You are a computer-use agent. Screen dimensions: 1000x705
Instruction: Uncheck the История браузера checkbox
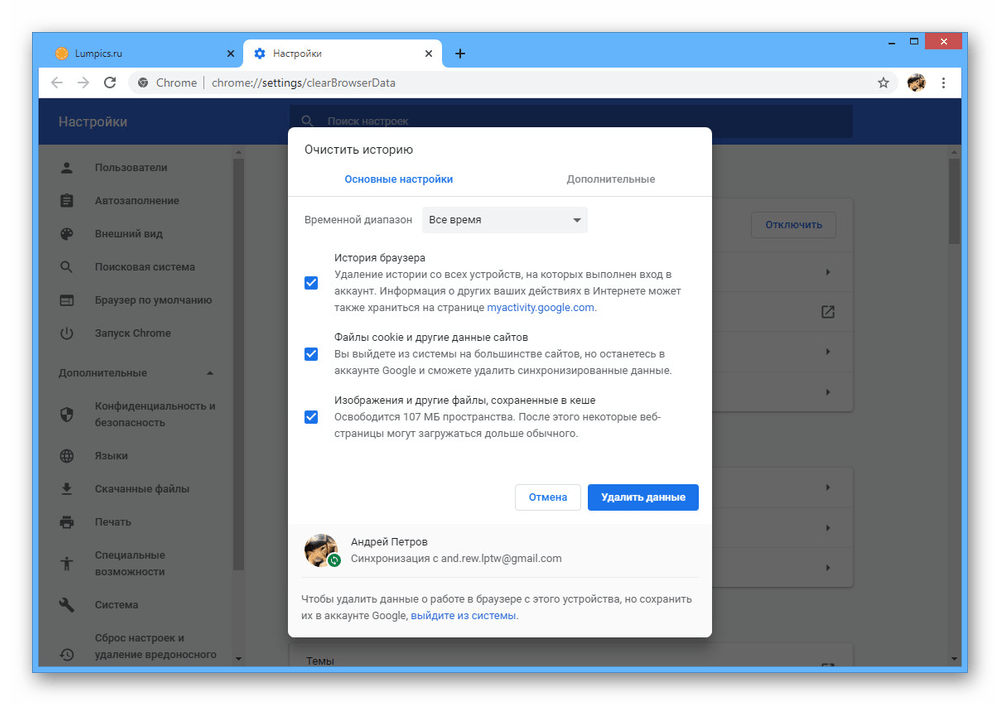coord(311,283)
